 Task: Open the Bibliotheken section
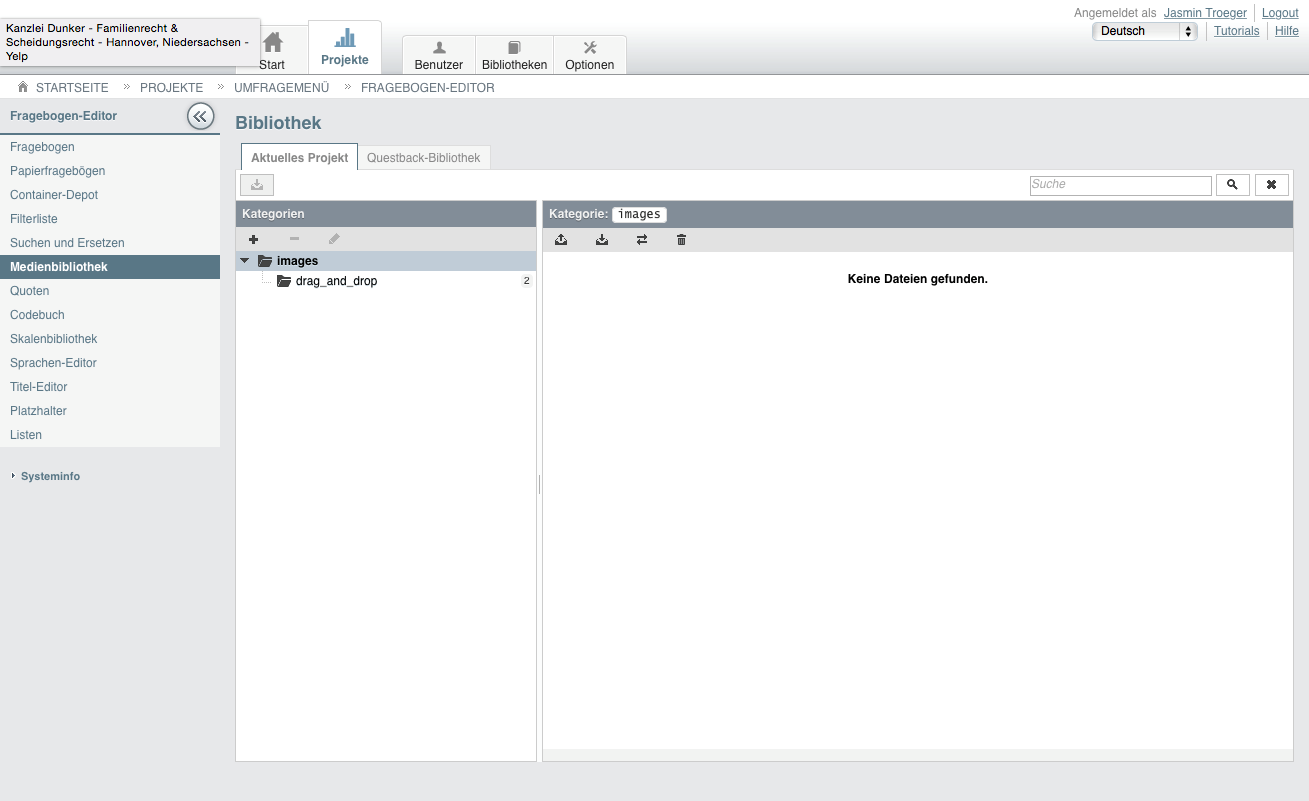[x=514, y=55]
